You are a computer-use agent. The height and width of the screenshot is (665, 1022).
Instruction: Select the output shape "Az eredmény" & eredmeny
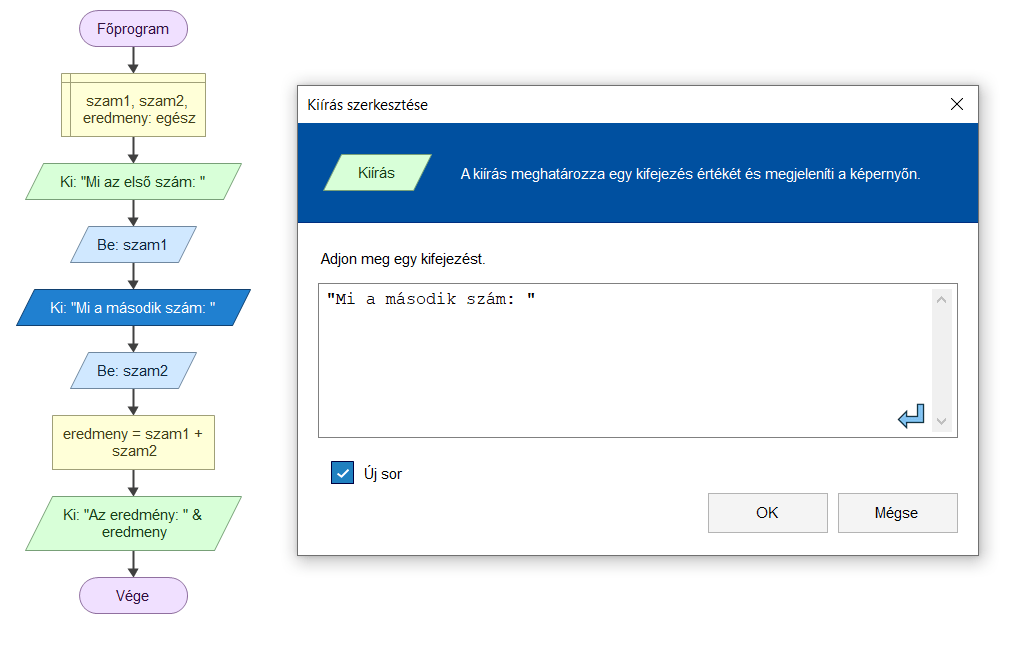pos(134,524)
